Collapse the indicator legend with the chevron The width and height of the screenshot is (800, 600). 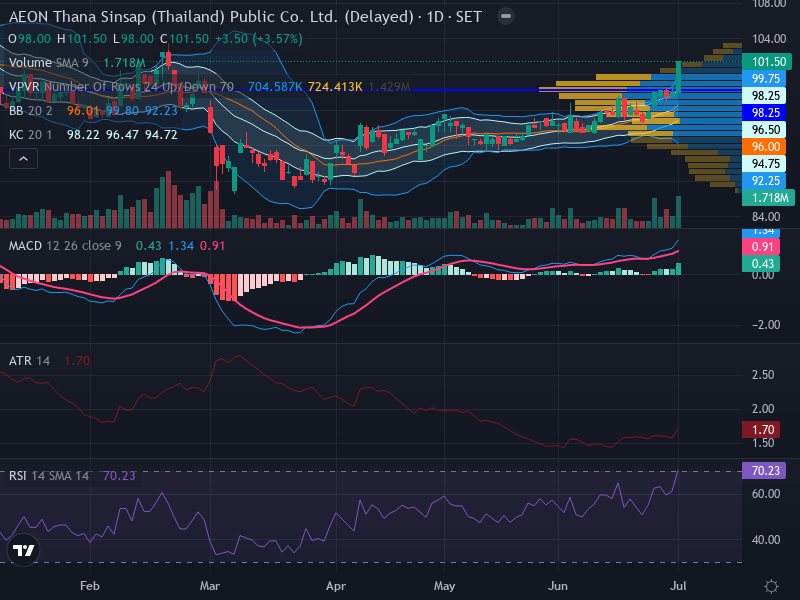pyautogui.click(x=23, y=159)
